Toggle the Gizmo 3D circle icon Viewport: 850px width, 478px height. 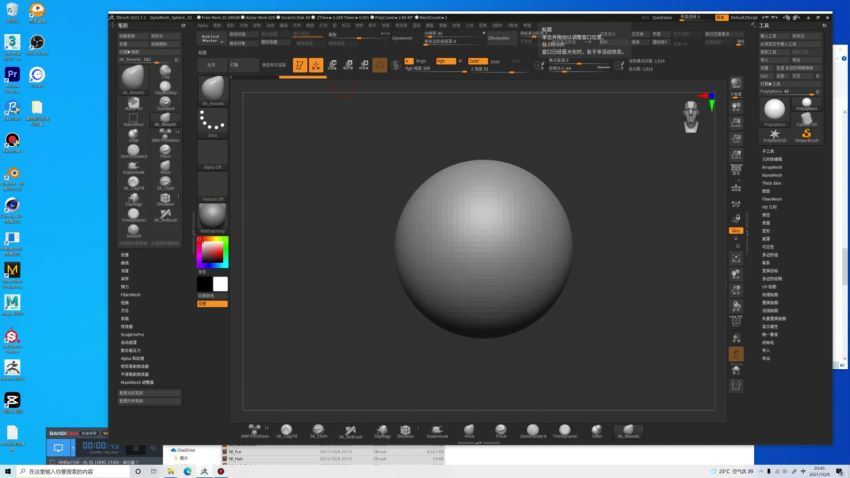[x=380, y=65]
